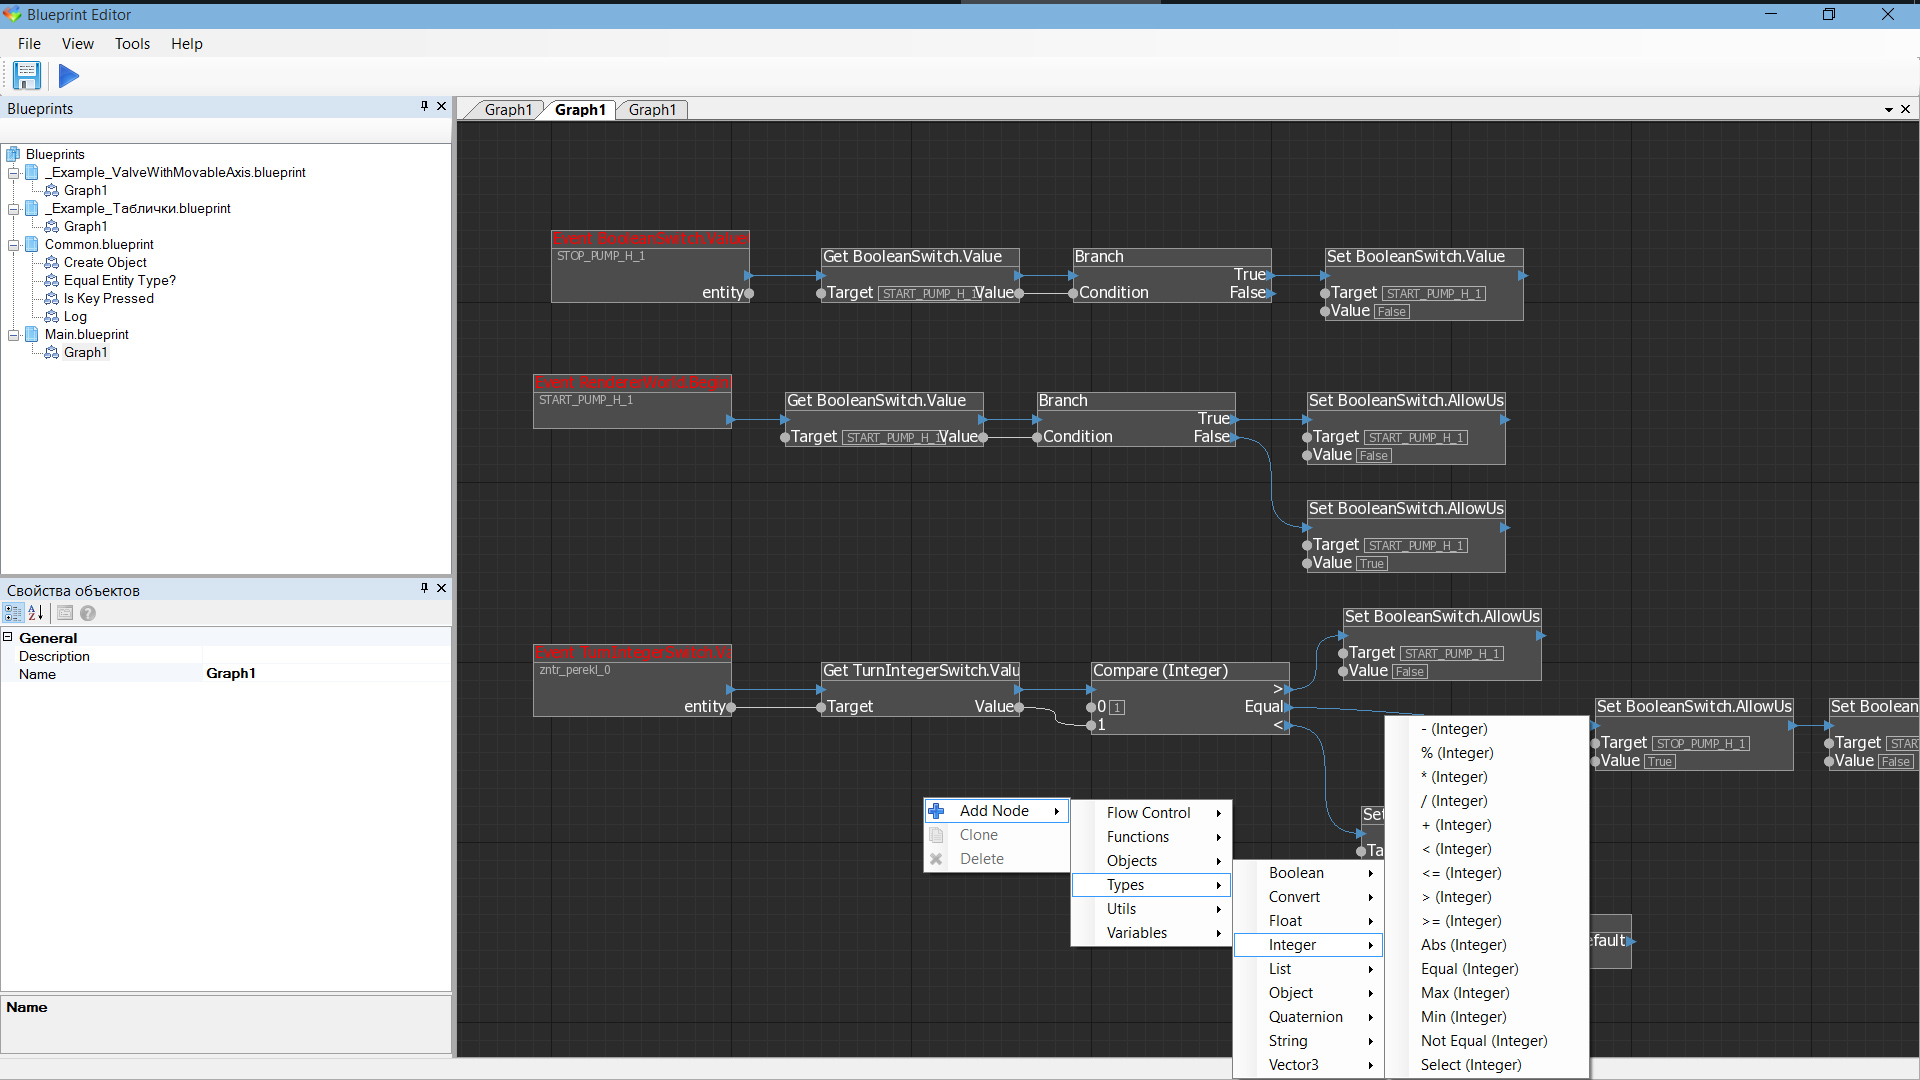Image resolution: width=1920 pixels, height=1080 pixels.
Task: Switch properties to categorized view icon
Action: (x=13, y=613)
